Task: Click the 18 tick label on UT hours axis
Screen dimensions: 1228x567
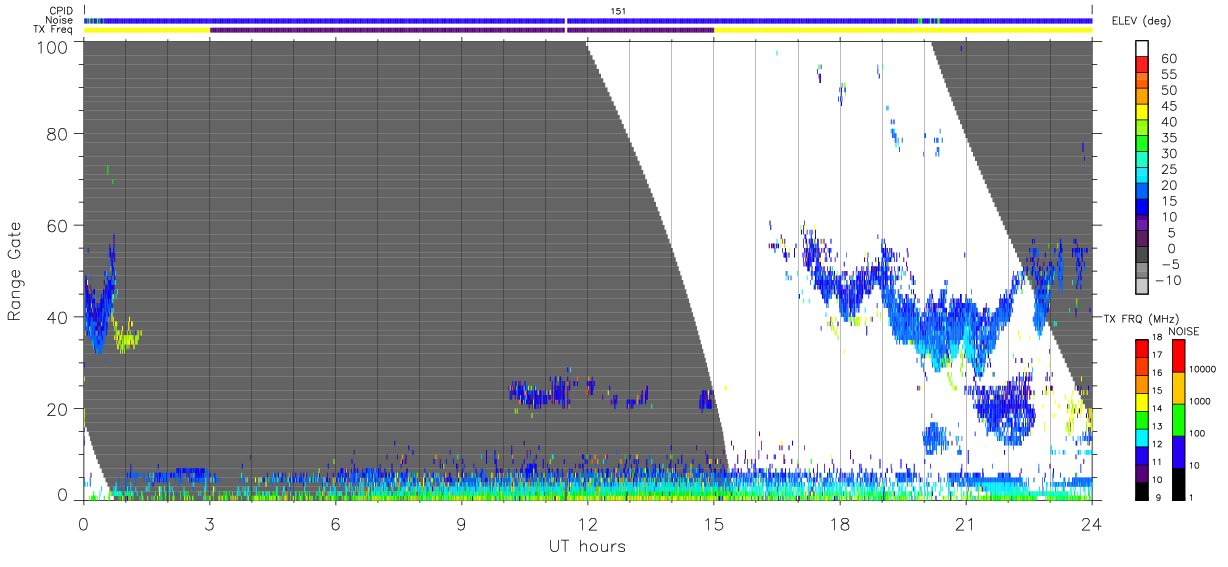Action: point(840,524)
